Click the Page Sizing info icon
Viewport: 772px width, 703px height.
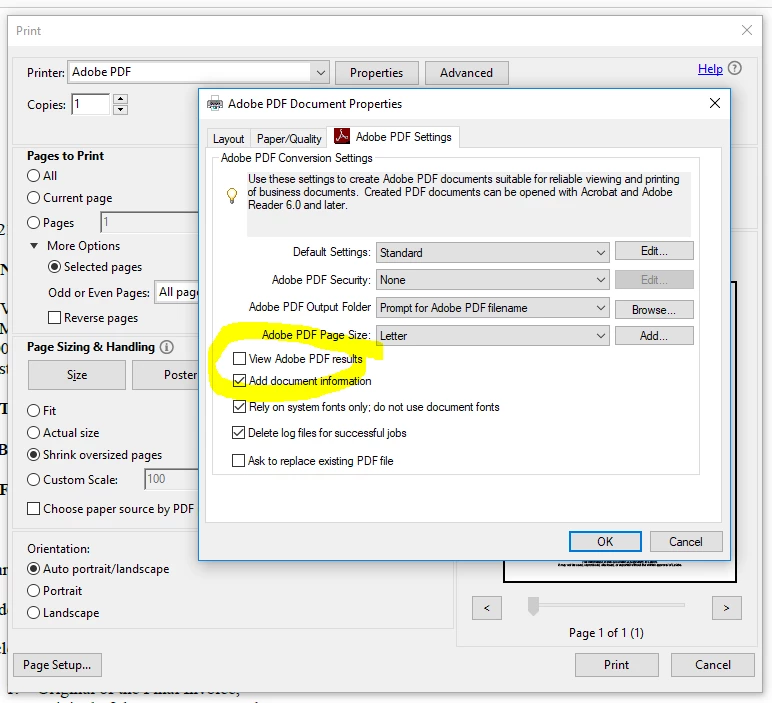click(x=166, y=347)
